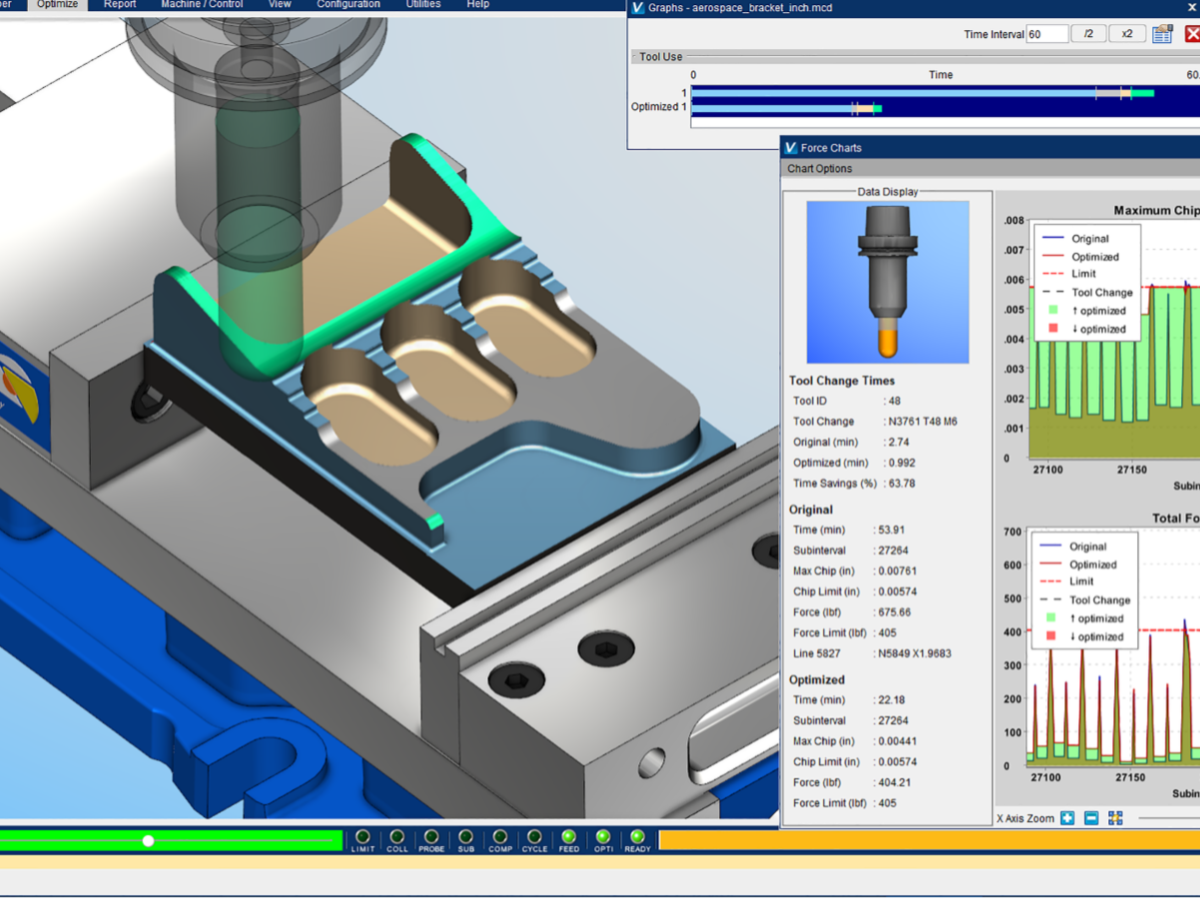
Task: Toggle the READY status light
Action: tap(637, 838)
